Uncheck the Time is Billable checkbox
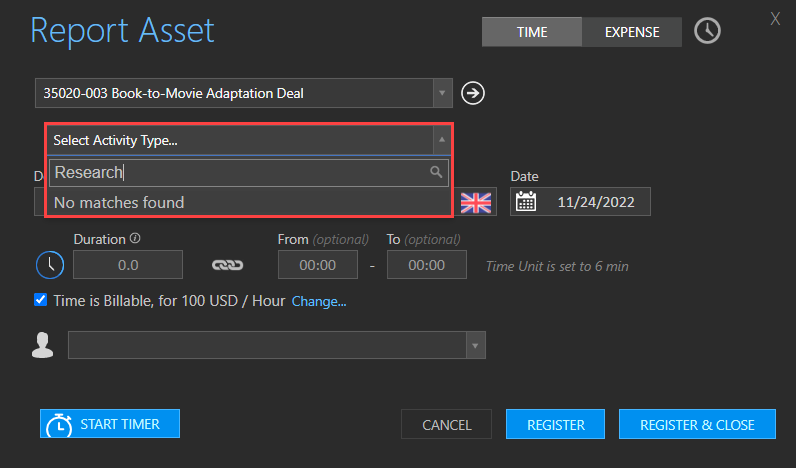 [x=41, y=300]
